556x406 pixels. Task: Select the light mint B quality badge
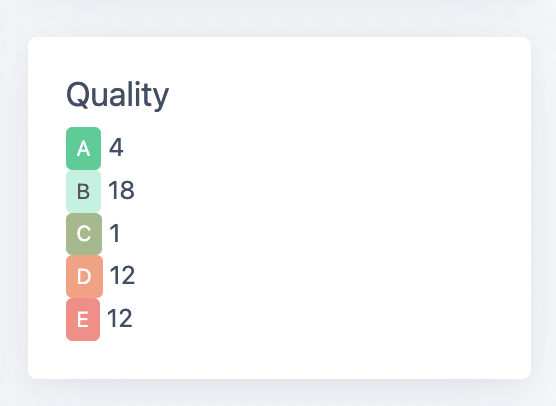click(x=83, y=191)
